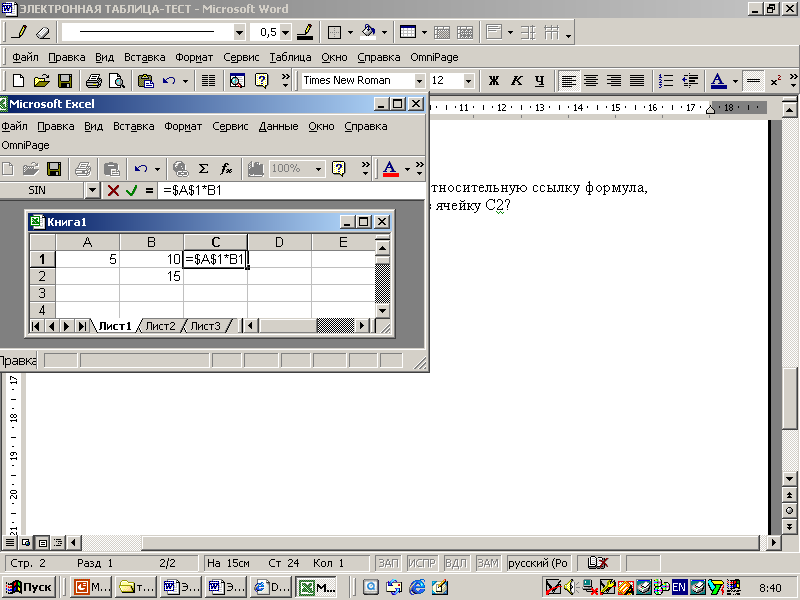Open the line style dropdown
The height and width of the screenshot is (600, 800).
click(x=239, y=33)
